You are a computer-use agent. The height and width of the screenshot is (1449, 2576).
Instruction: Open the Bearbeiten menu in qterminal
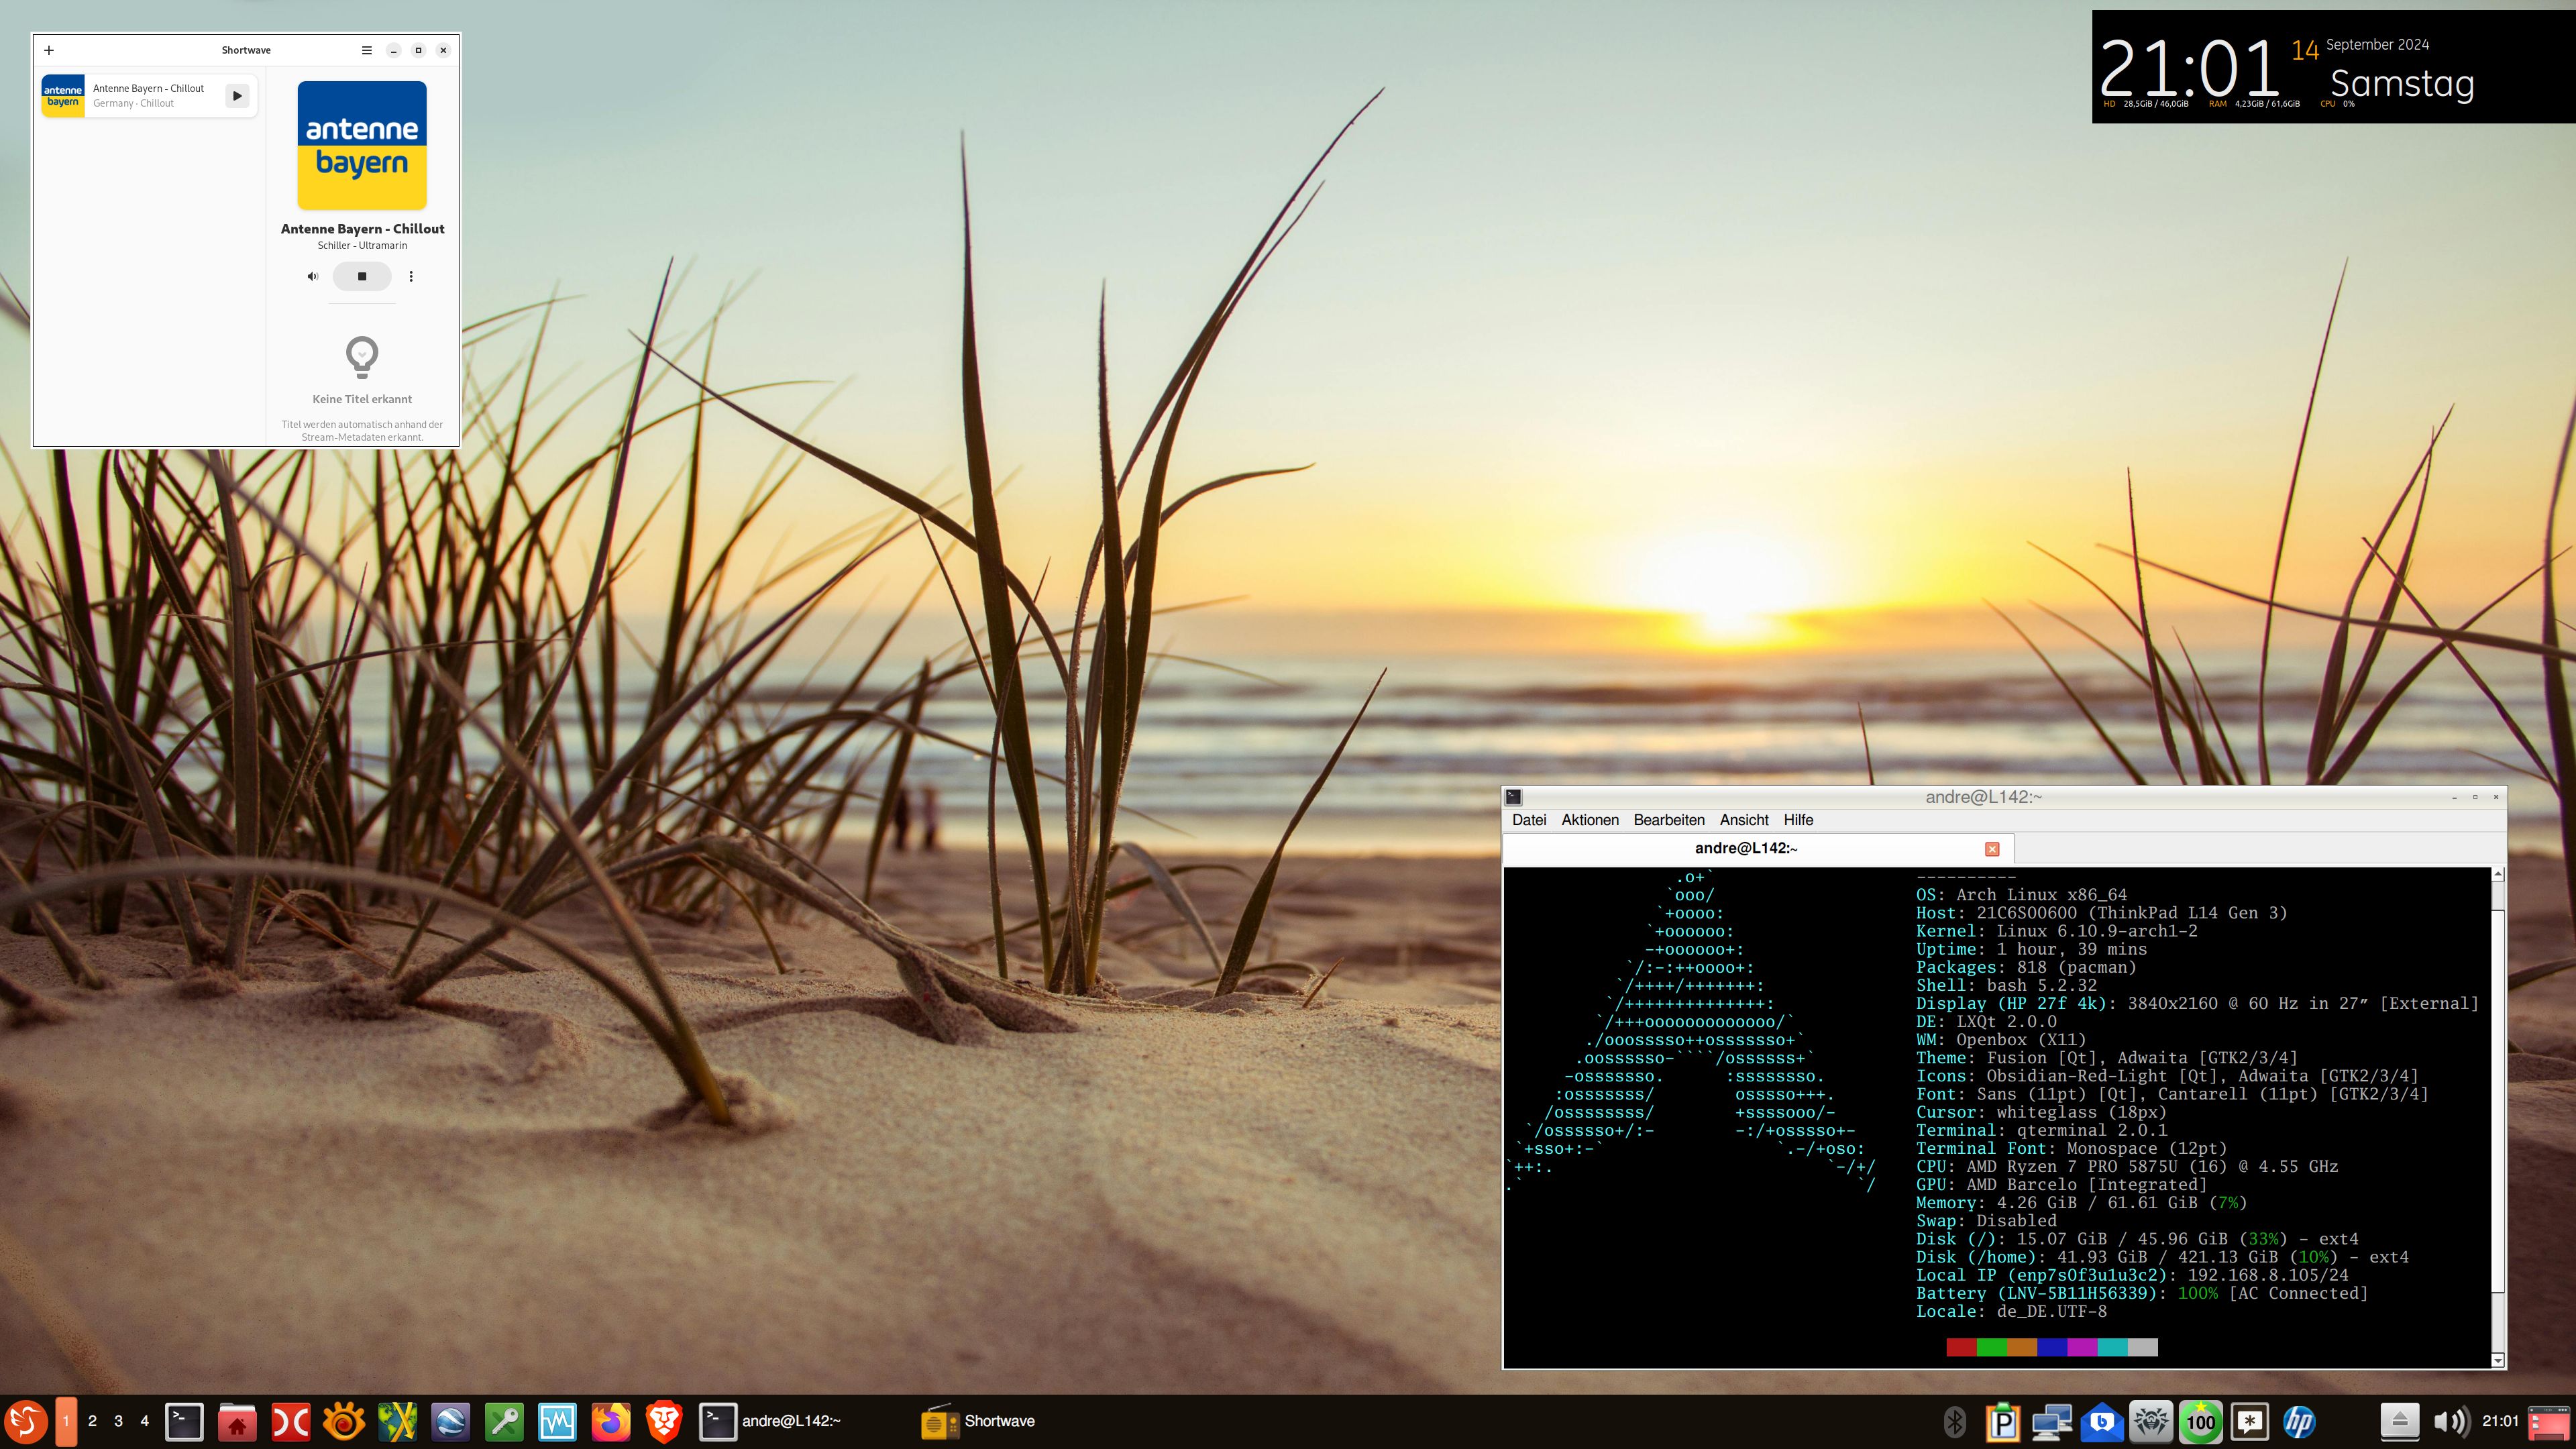[x=1669, y=820]
